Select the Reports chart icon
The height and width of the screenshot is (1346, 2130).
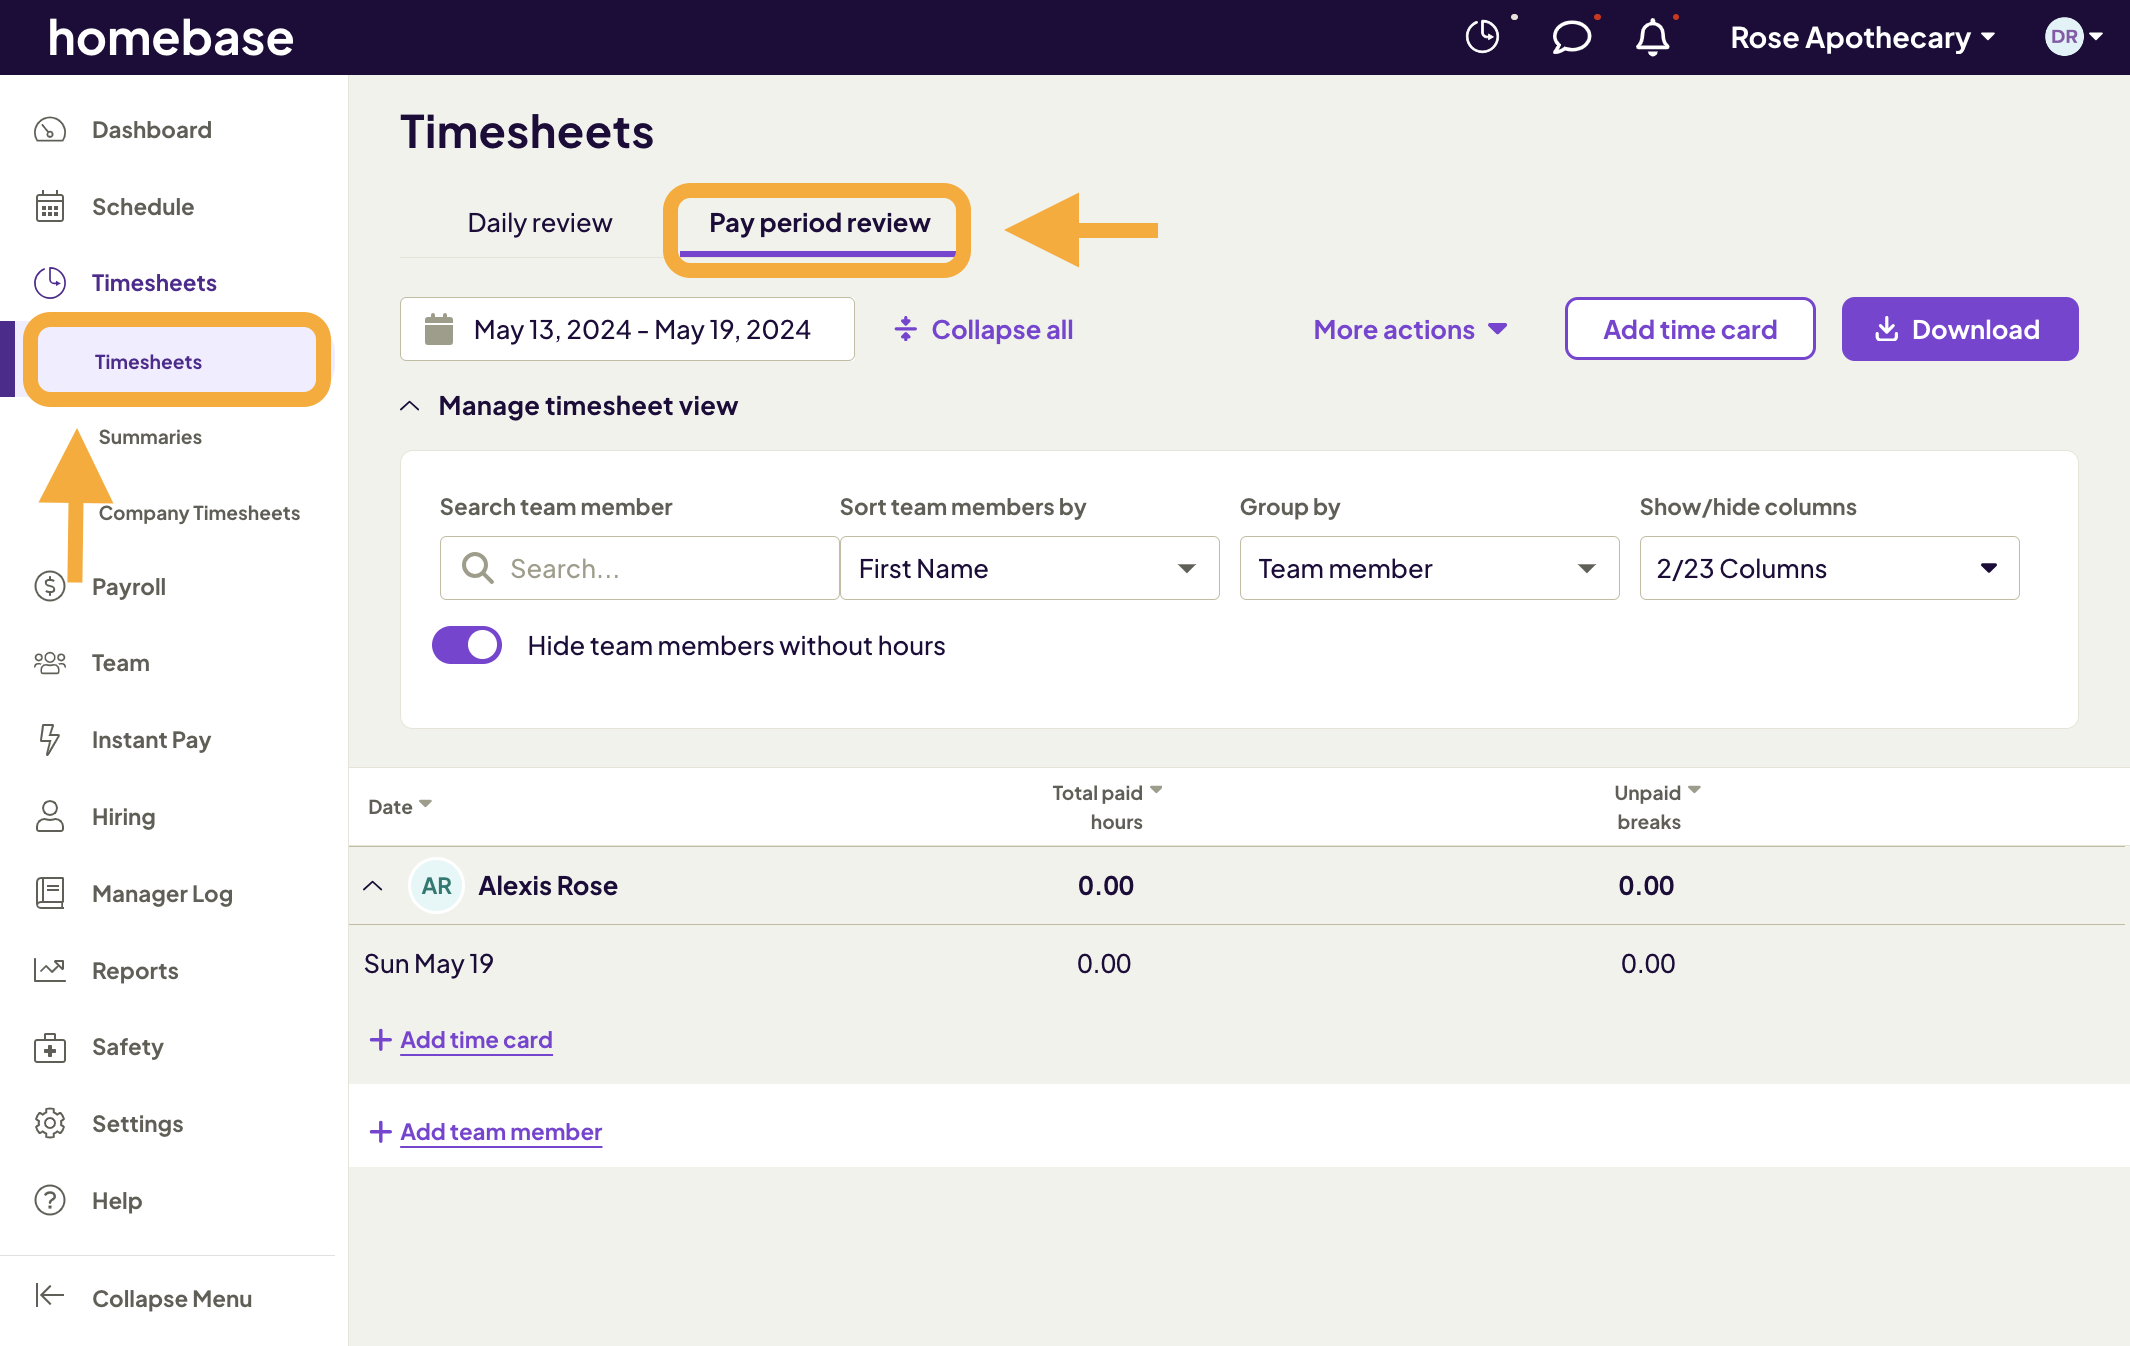coord(50,970)
